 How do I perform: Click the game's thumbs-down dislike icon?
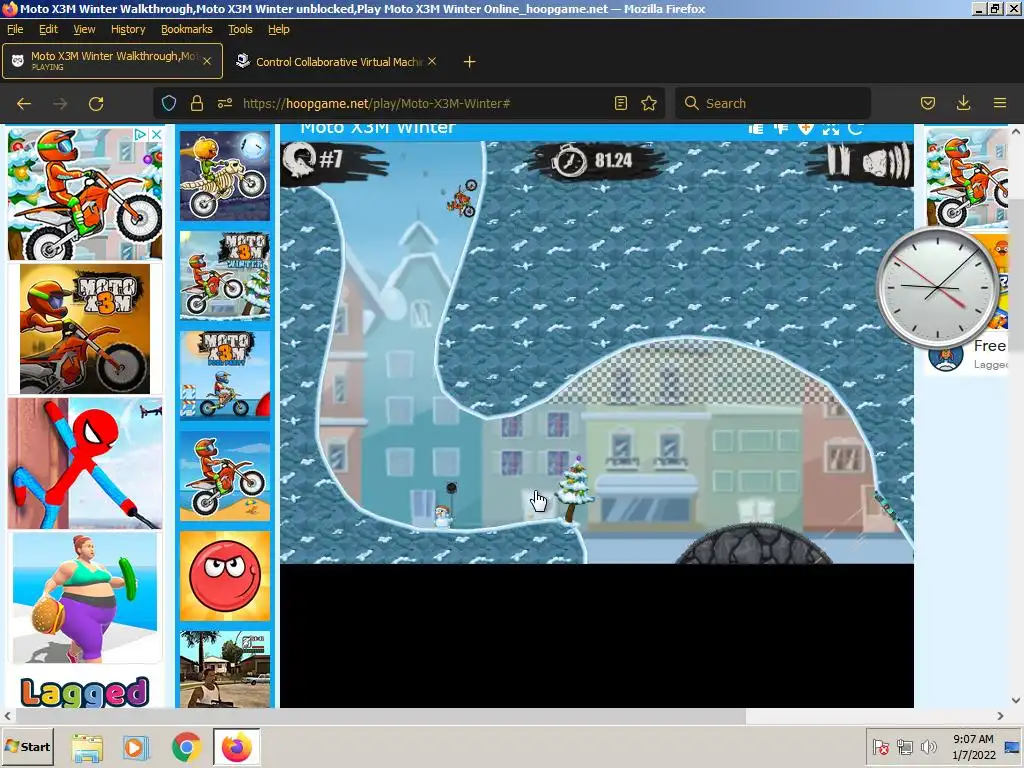pyautogui.click(x=780, y=129)
